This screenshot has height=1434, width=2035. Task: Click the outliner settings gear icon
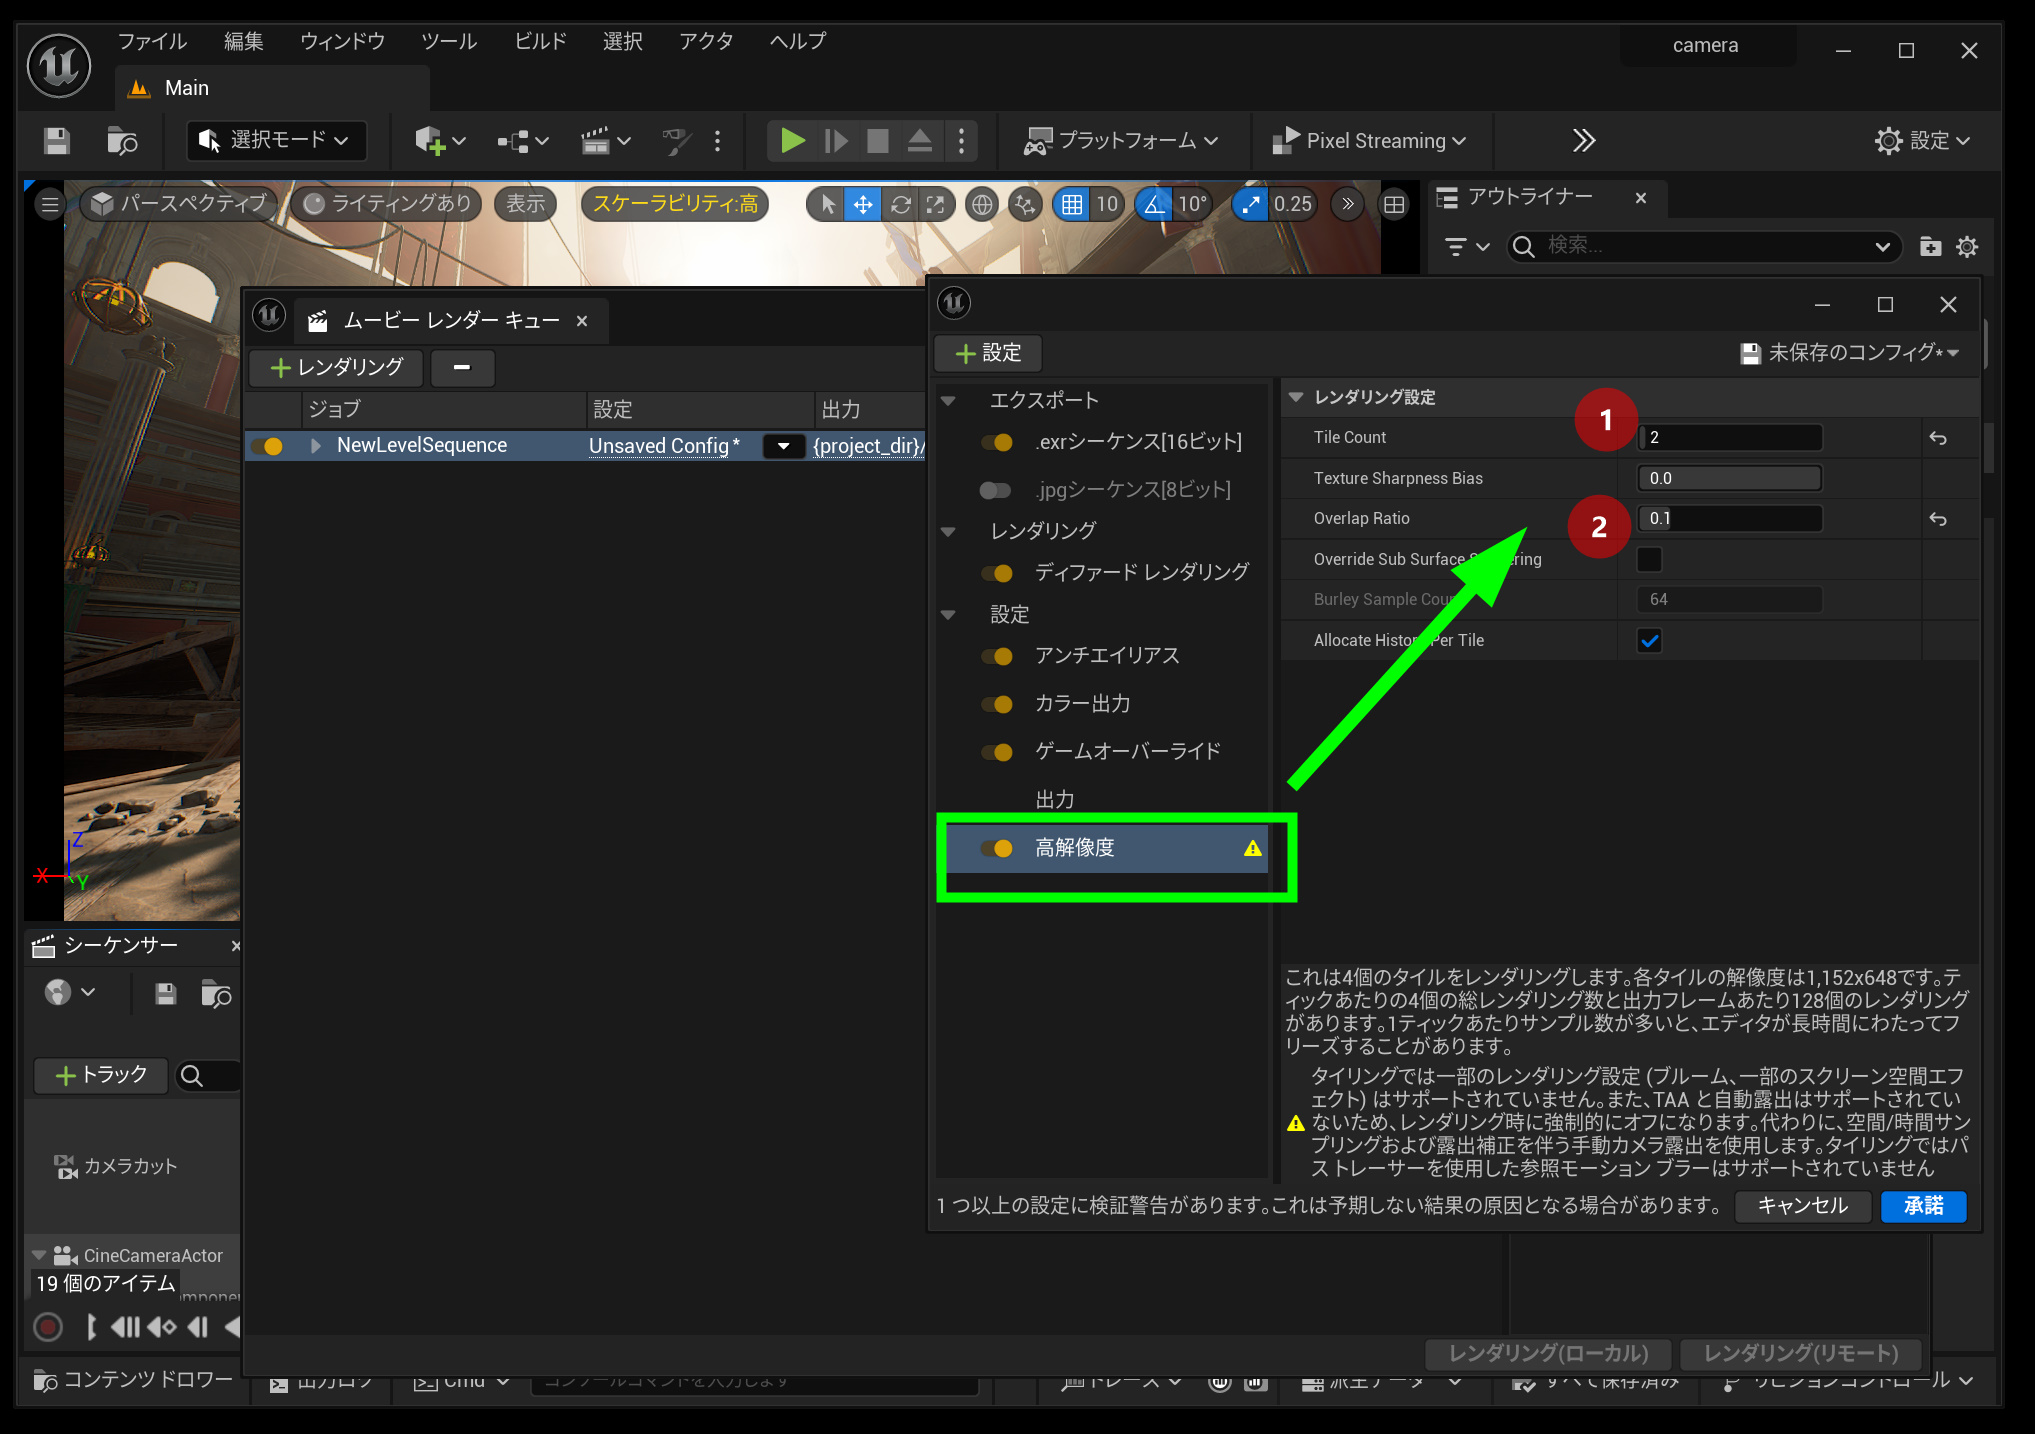pyautogui.click(x=1967, y=247)
